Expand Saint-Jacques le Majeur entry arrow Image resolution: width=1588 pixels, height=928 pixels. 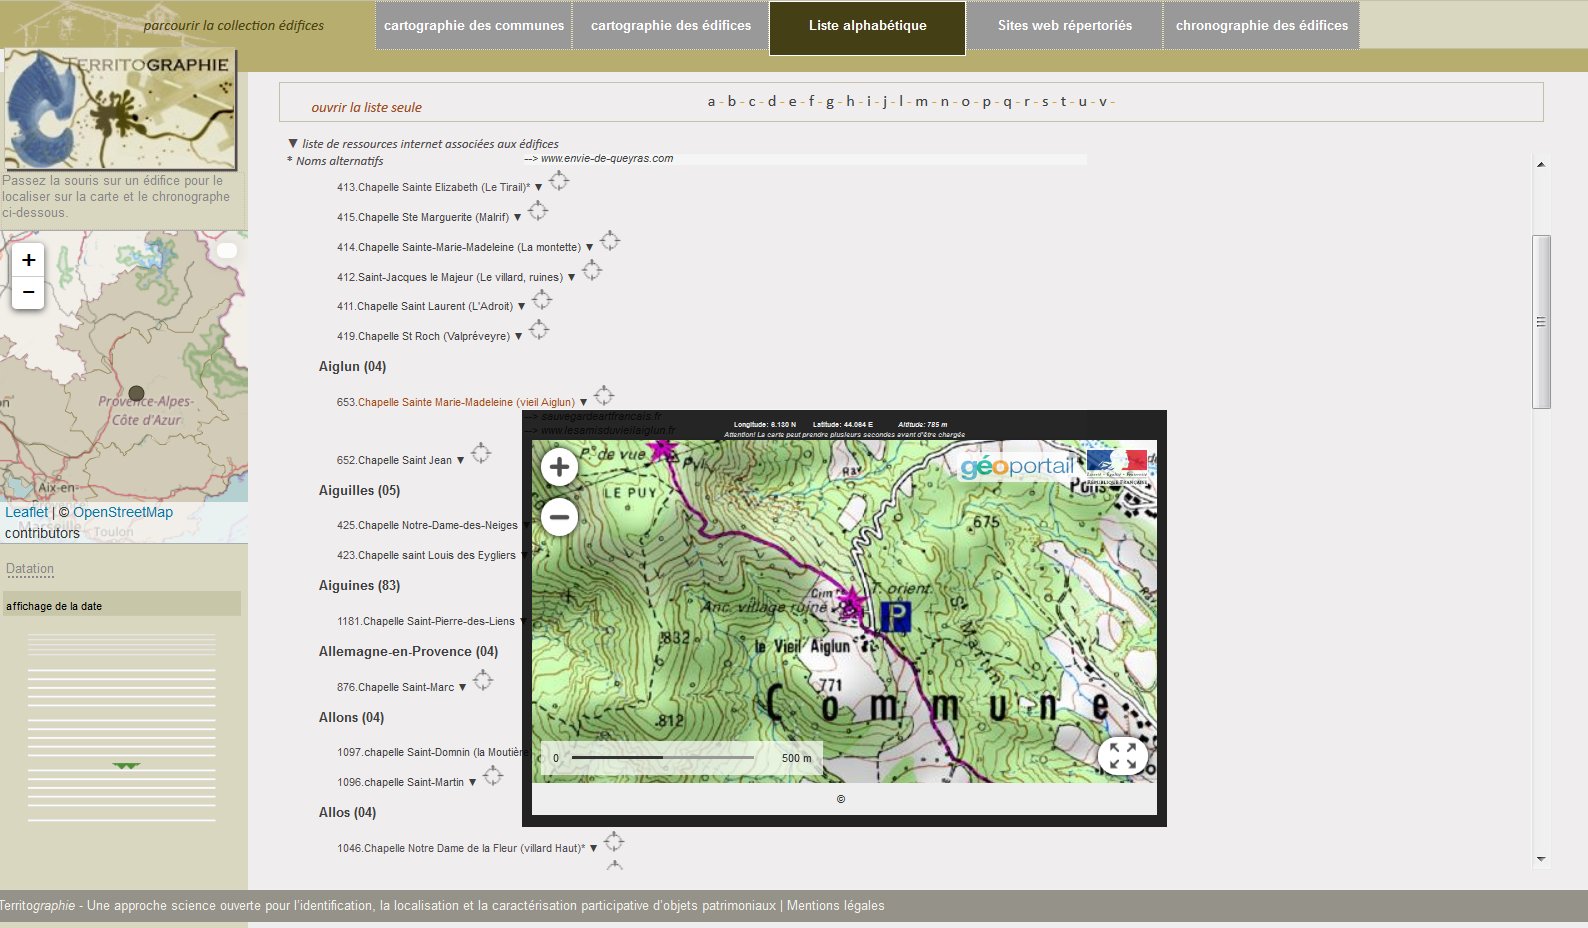pyautogui.click(x=572, y=277)
